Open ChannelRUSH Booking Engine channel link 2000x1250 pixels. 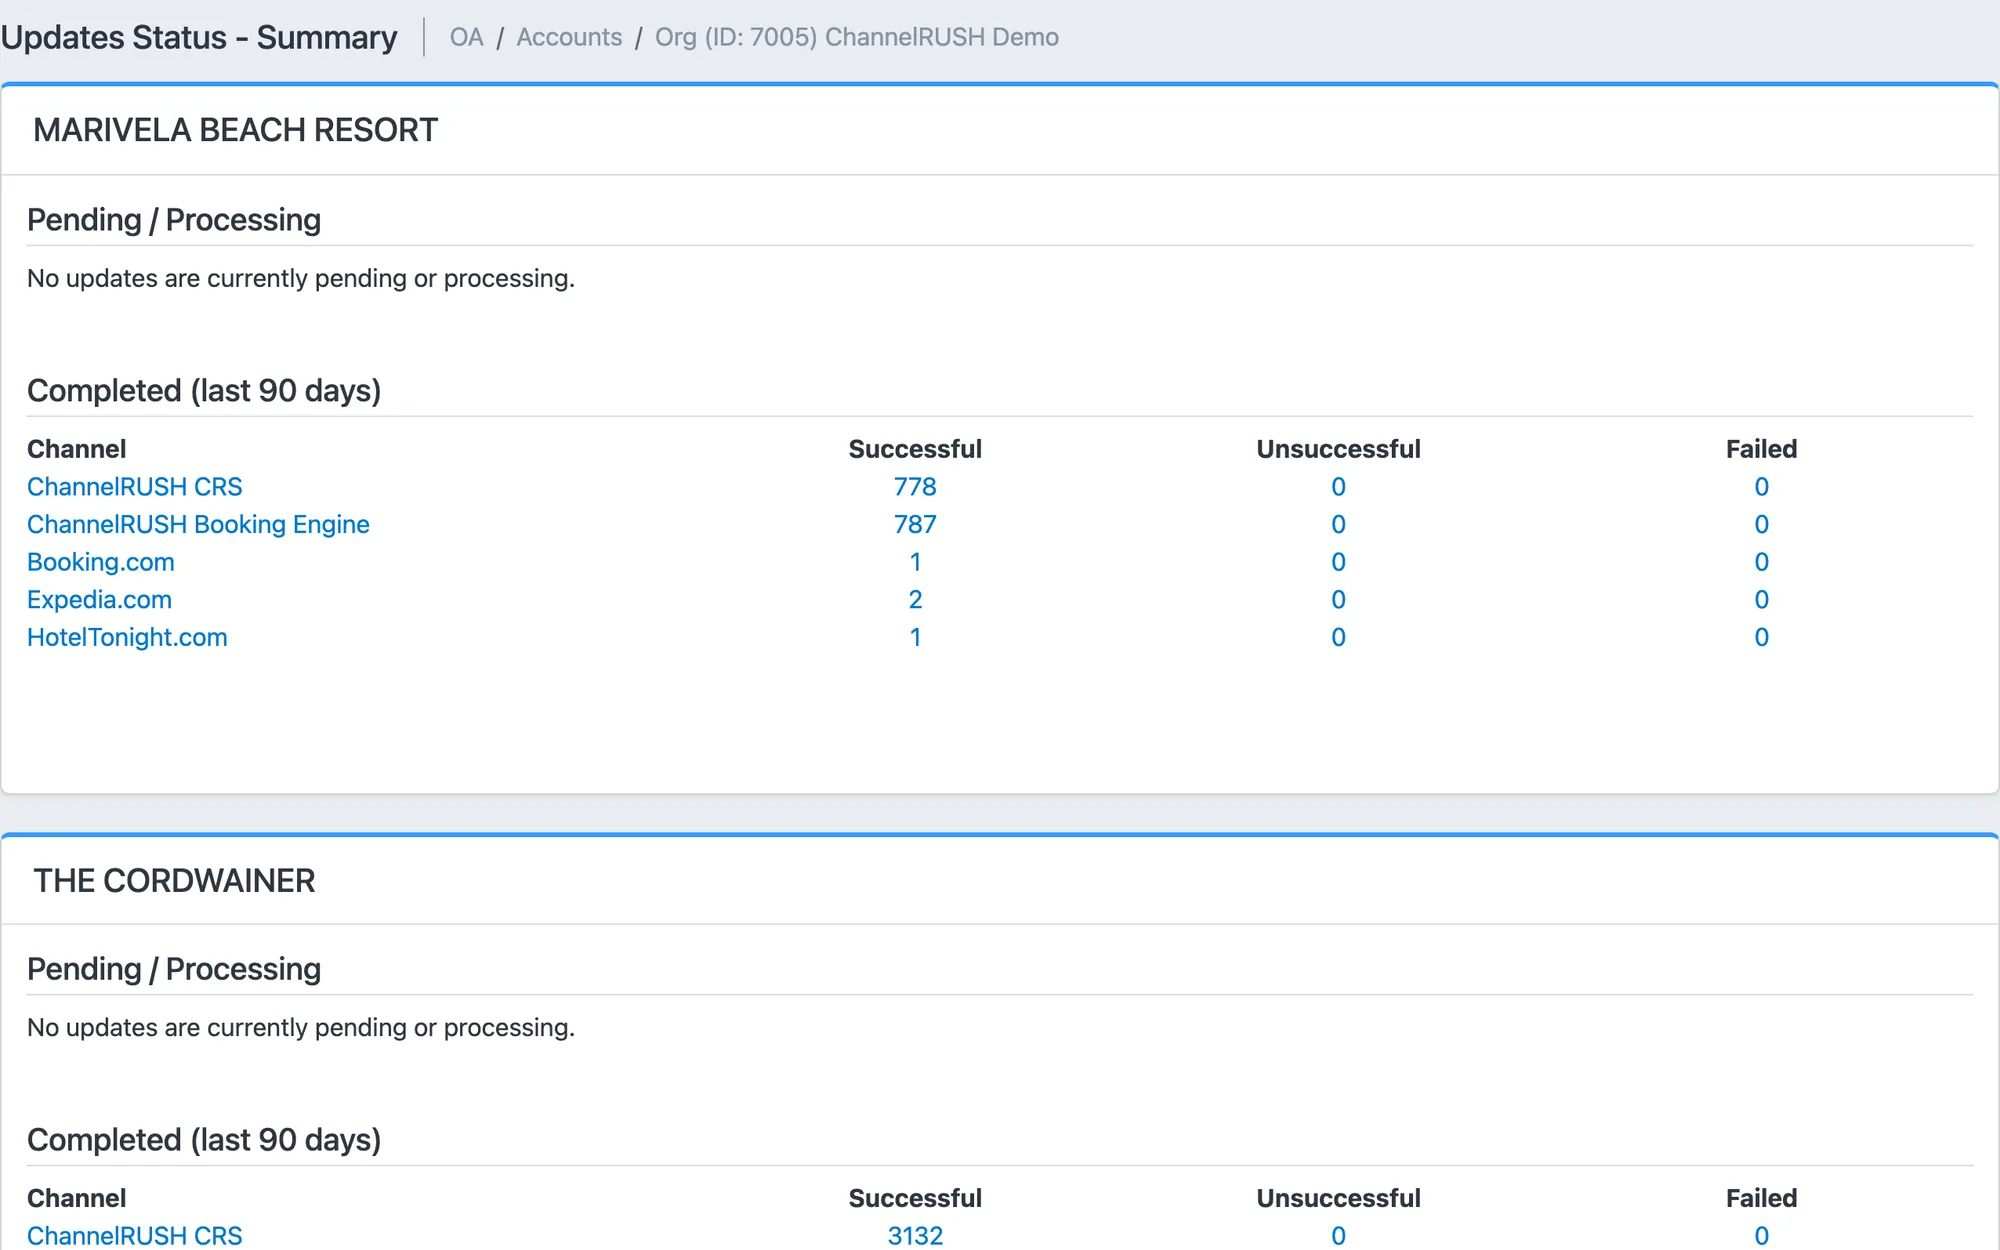tap(198, 525)
